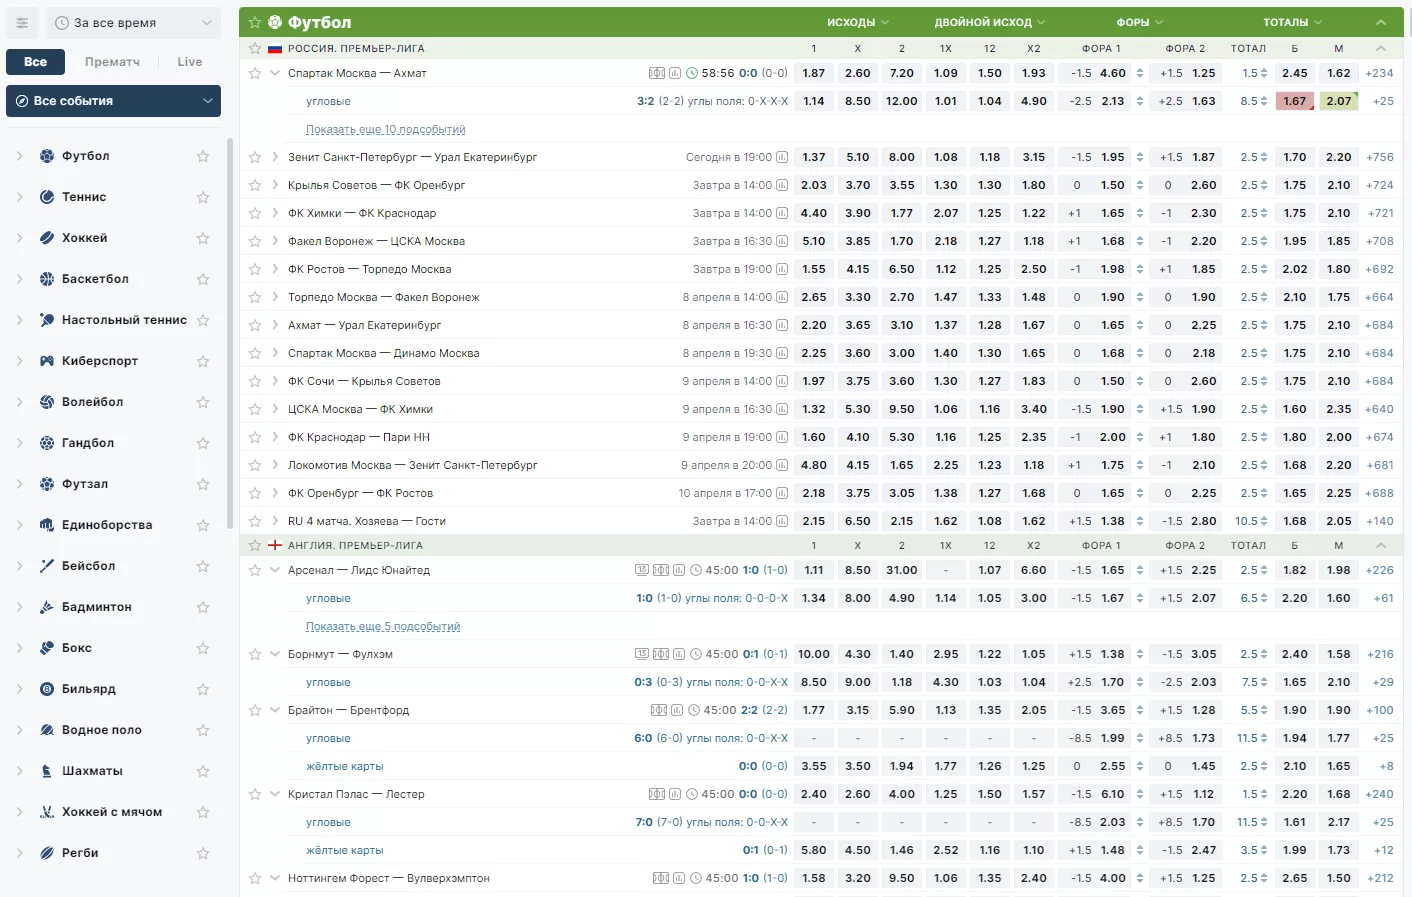Image resolution: width=1412 pixels, height=897 pixels.
Task: Click Показать еще 10 подсобытий link
Action: point(385,129)
